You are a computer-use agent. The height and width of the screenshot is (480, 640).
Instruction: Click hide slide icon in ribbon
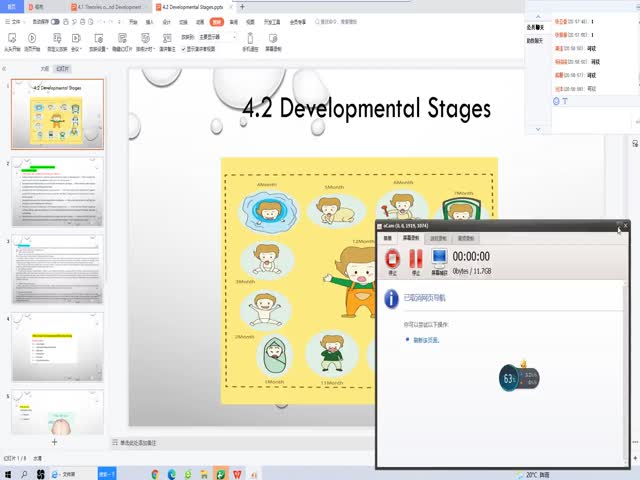point(122,38)
